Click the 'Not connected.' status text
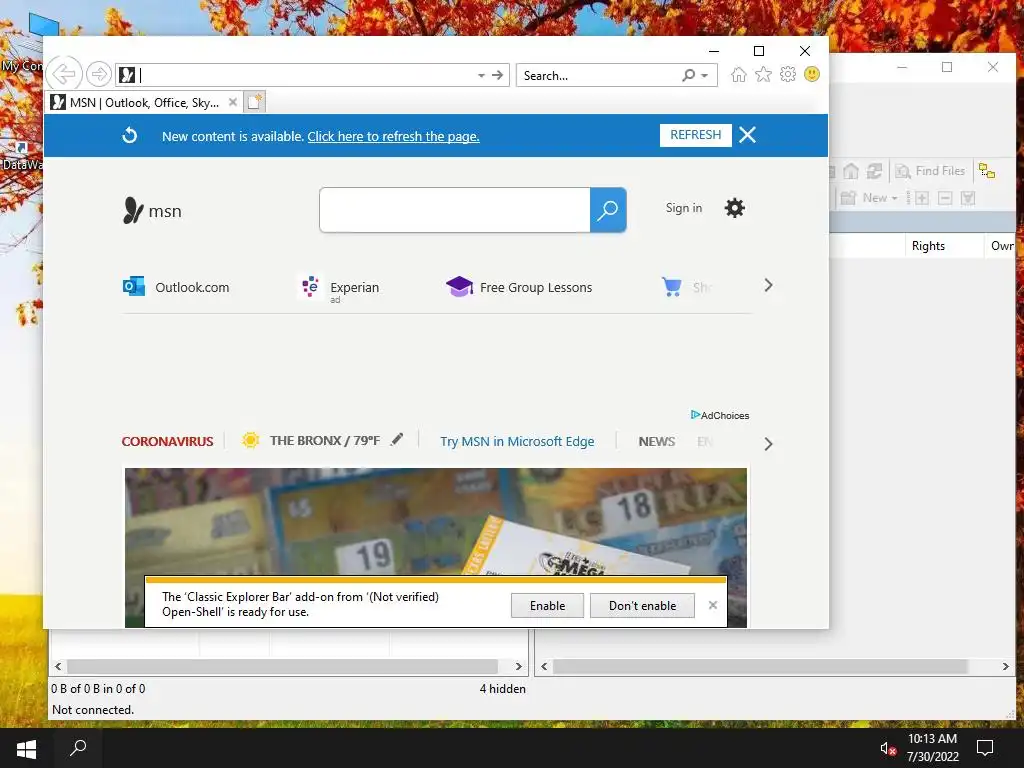This screenshot has width=1024, height=768. [93, 709]
